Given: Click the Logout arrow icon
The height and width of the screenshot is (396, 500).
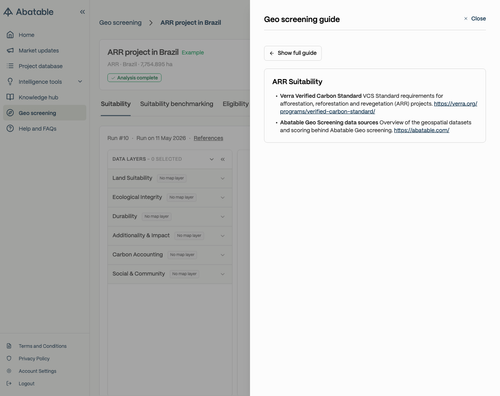Looking at the screenshot, I should (x=9, y=383).
